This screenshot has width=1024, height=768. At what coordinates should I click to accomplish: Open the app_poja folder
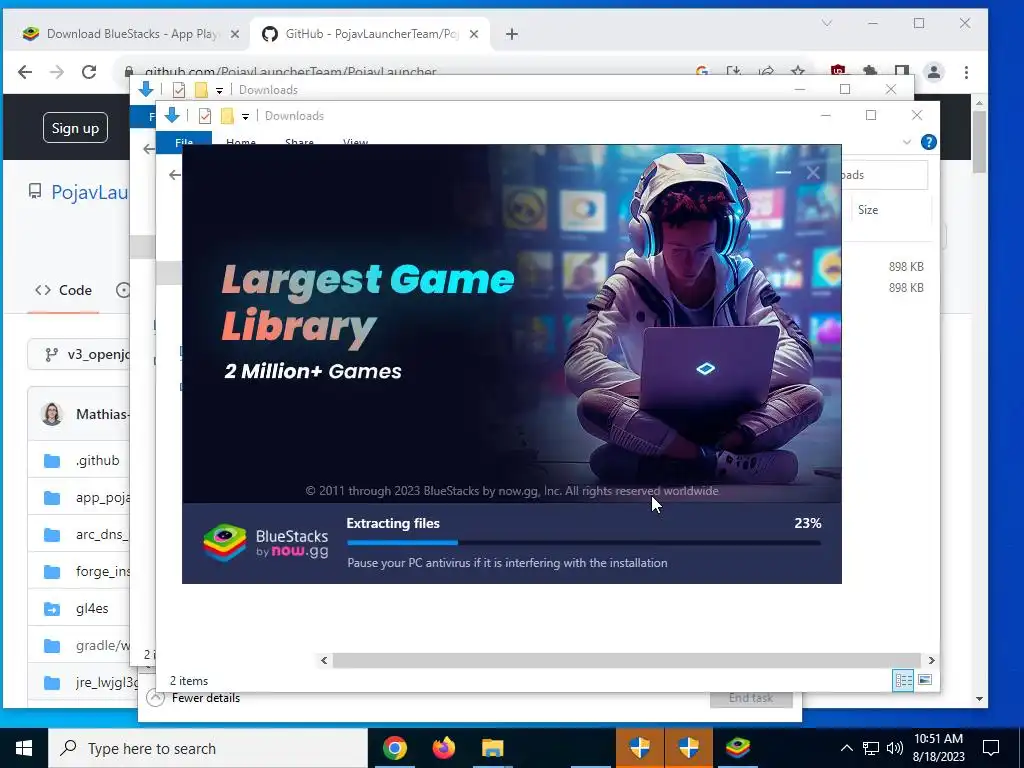103,498
